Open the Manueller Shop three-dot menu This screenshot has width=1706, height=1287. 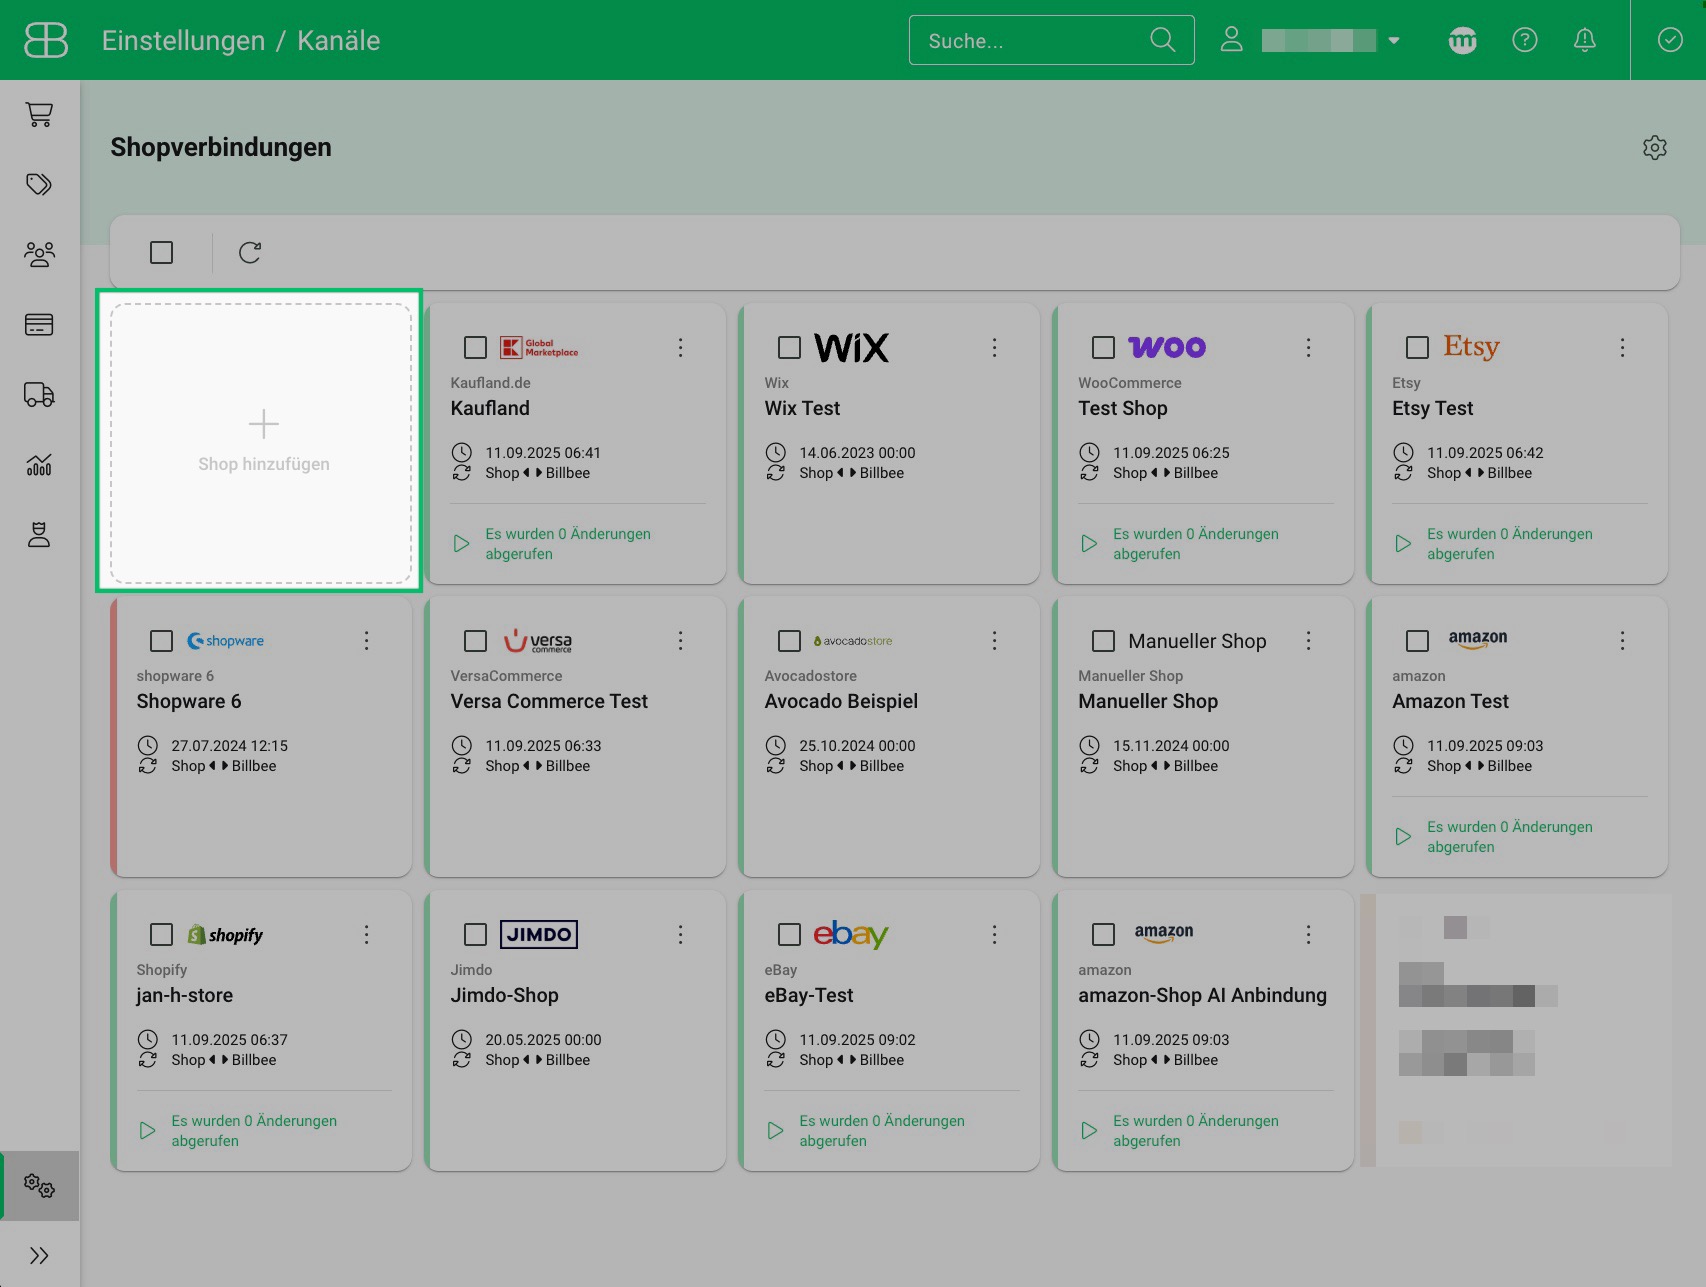coord(1308,641)
